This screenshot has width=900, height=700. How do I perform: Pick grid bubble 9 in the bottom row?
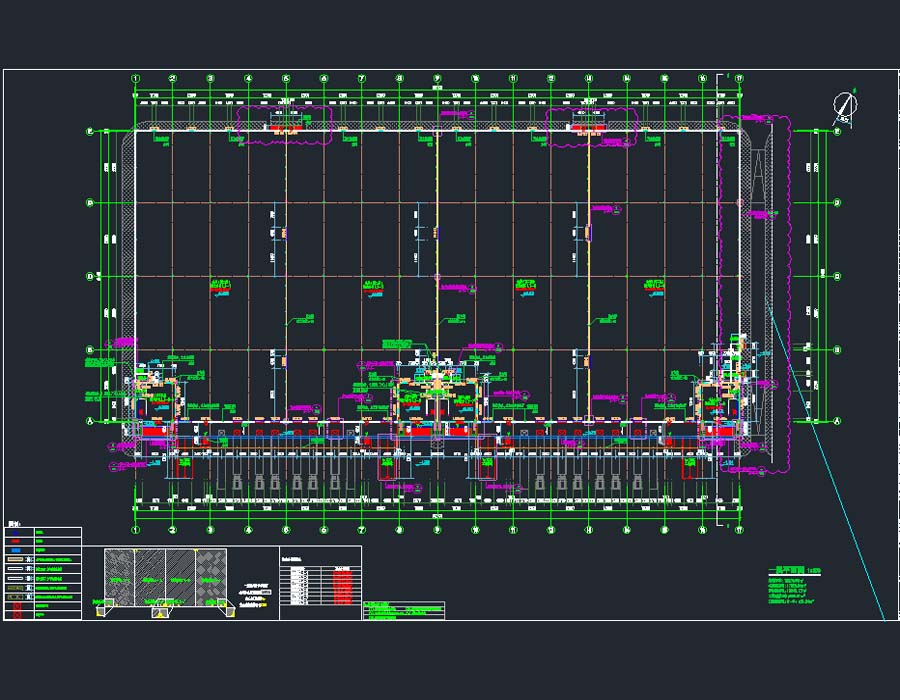[x=437, y=530]
